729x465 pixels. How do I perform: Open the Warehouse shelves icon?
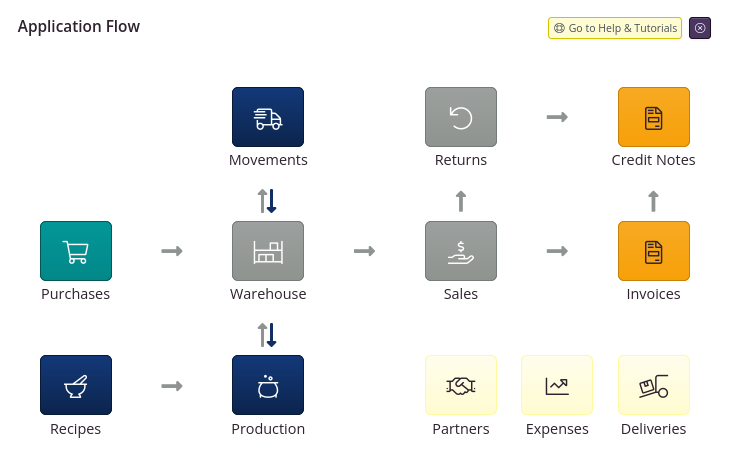(x=268, y=251)
